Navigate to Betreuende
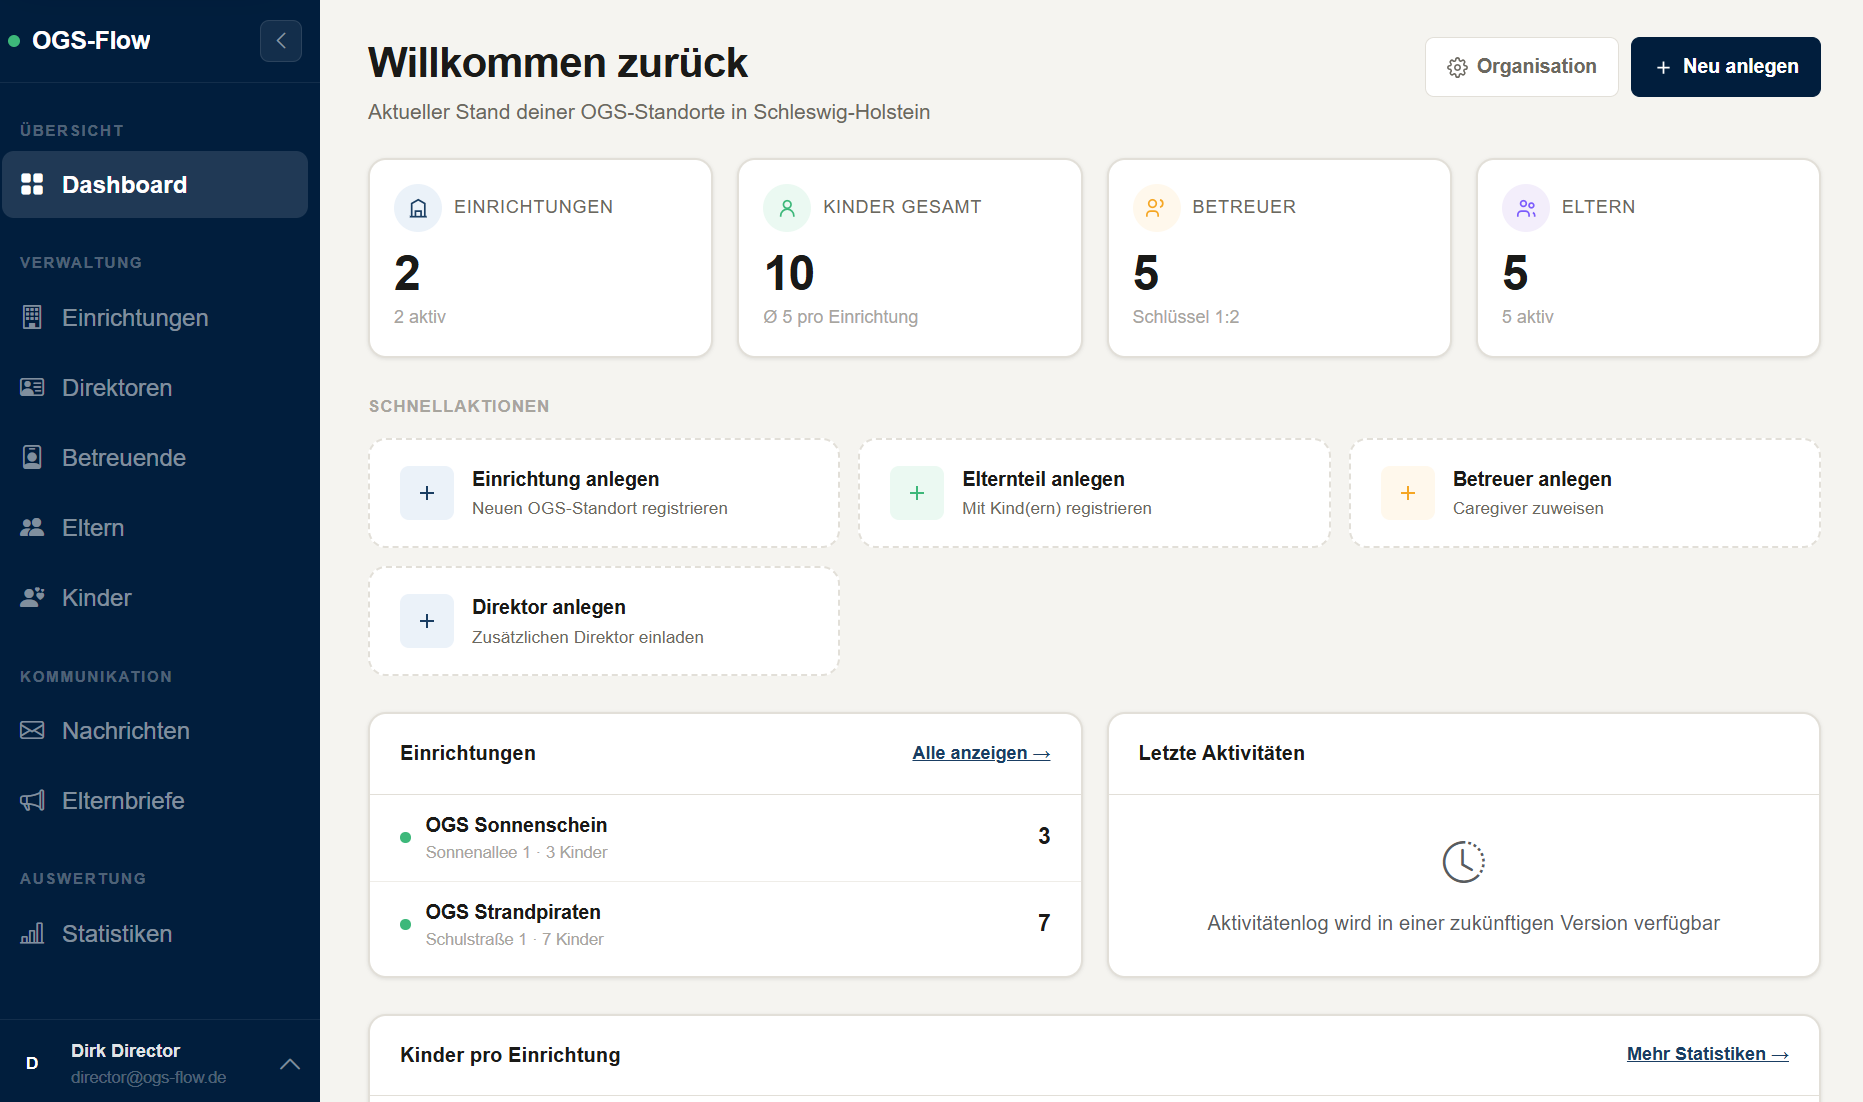 coord(155,457)
